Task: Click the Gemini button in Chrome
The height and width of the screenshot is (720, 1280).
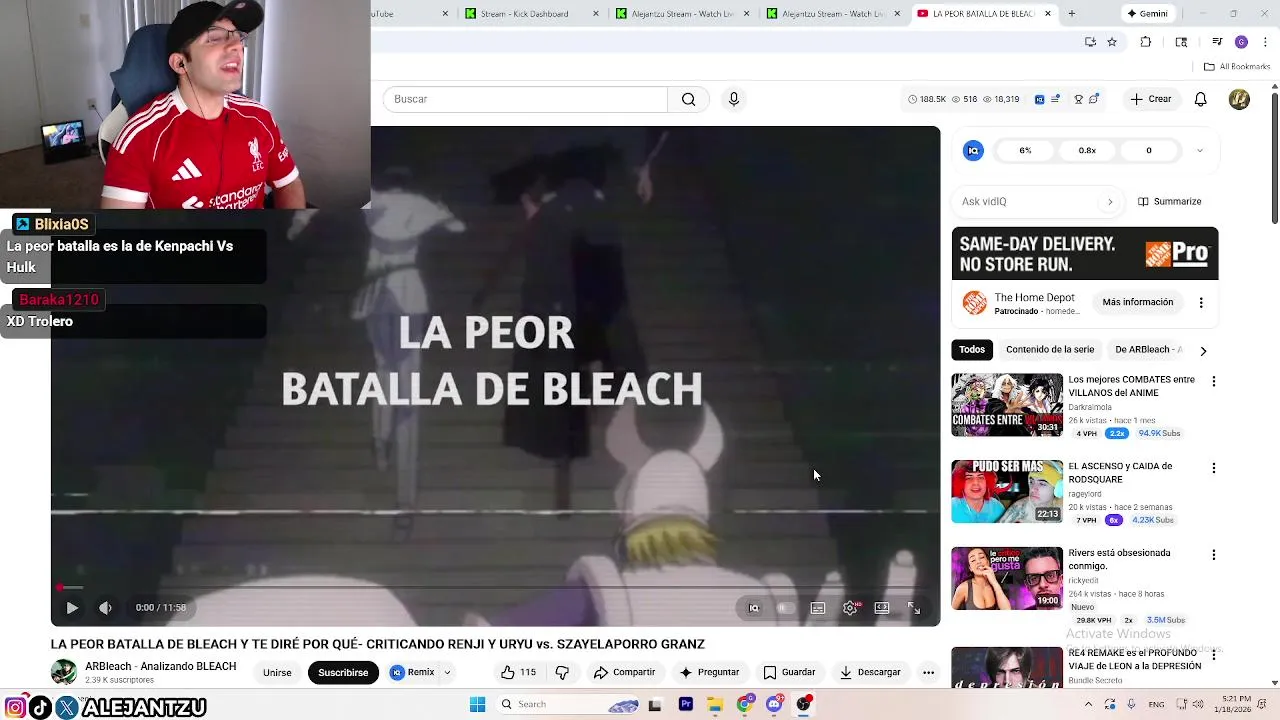Action: coord(1147,14)
